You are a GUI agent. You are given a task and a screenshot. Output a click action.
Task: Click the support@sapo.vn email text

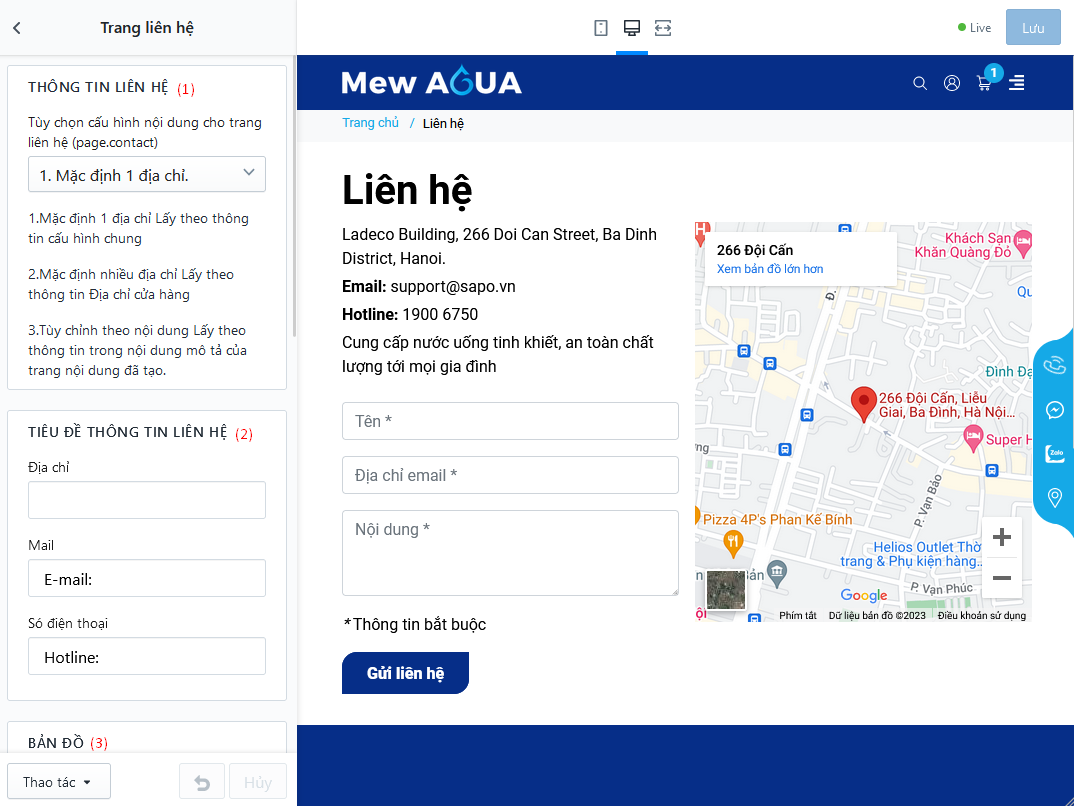click(x=453, y=286)
